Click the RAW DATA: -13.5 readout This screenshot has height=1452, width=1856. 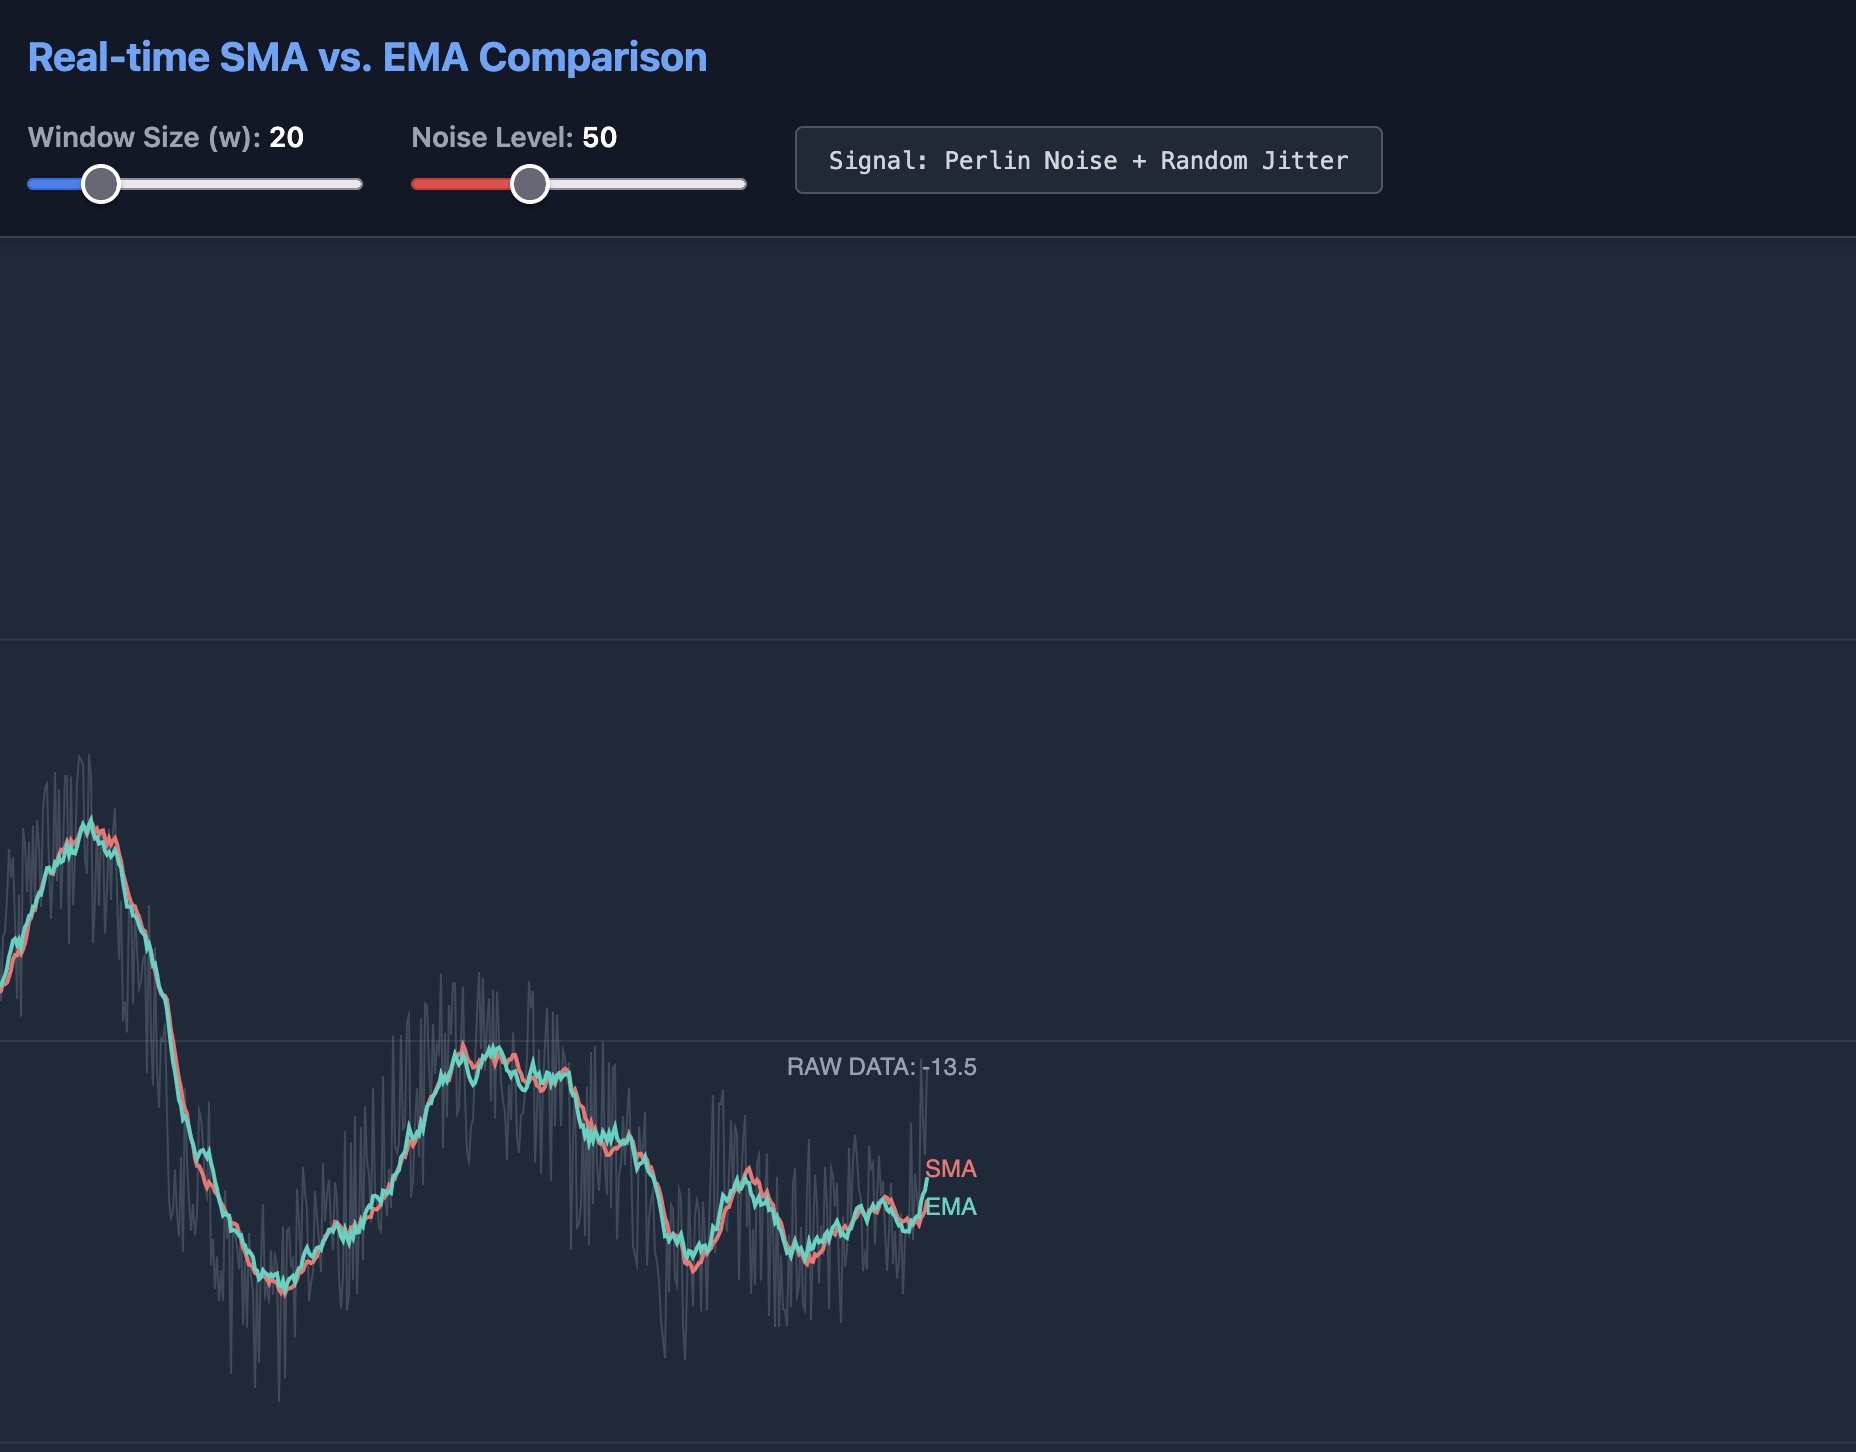(881, 1067)
